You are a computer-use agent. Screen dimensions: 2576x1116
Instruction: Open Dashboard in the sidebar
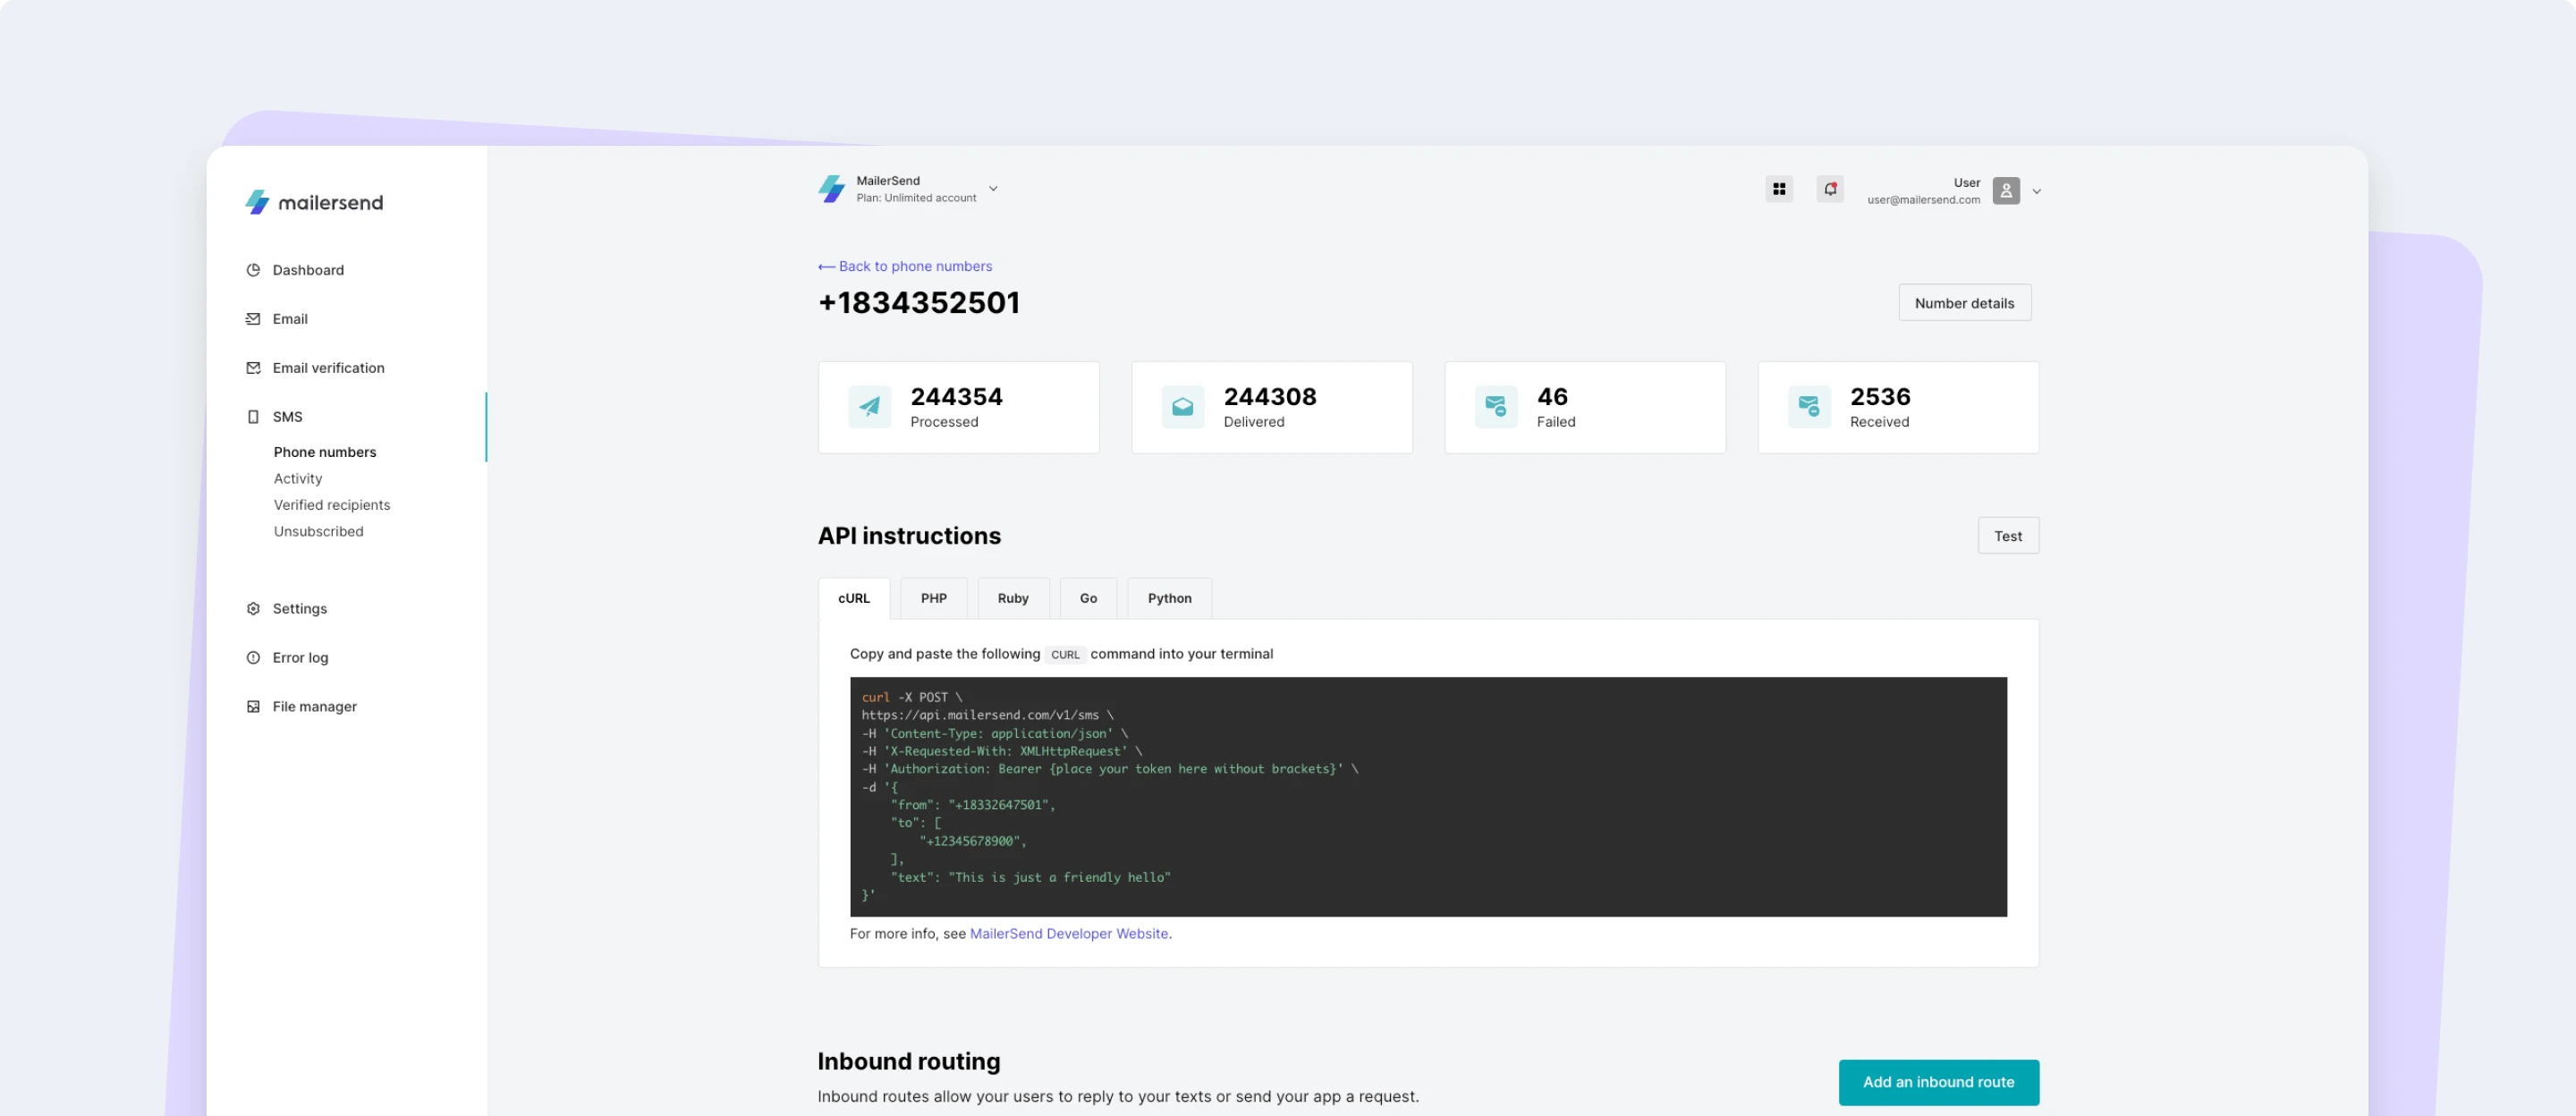(308, 270)
